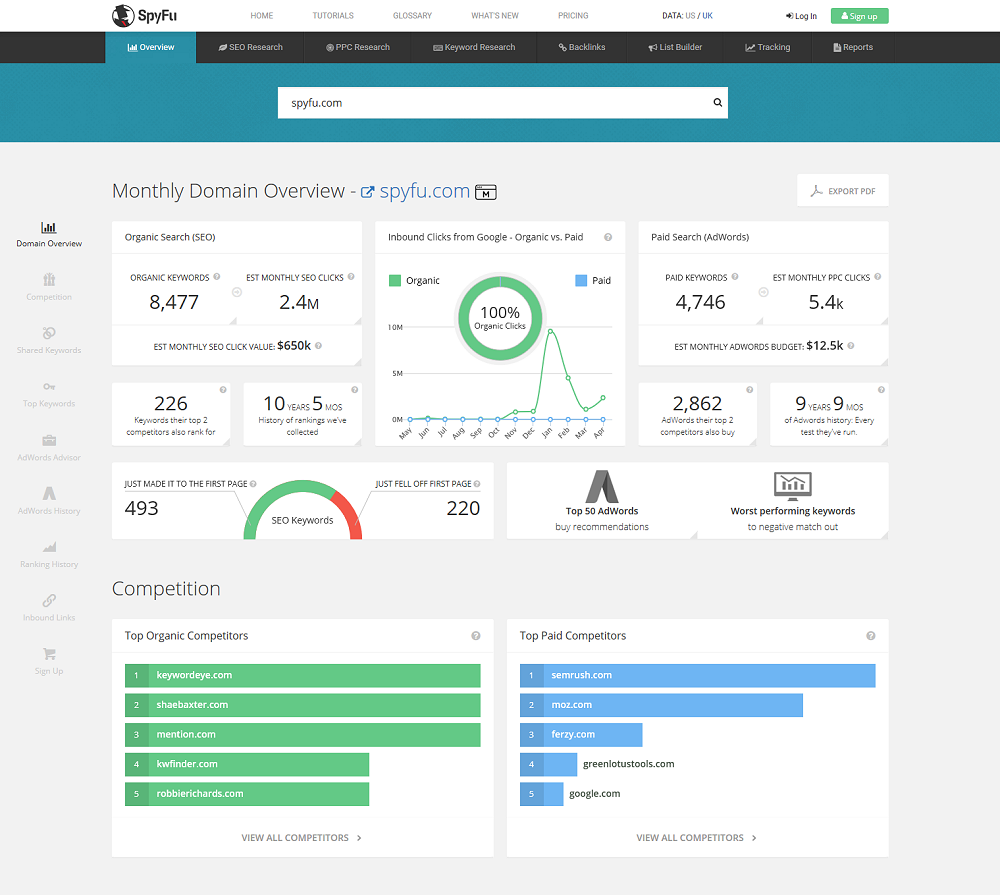Toggle the Organic legend series
This screenshot has width=1000, height=895.
[414, 281]
